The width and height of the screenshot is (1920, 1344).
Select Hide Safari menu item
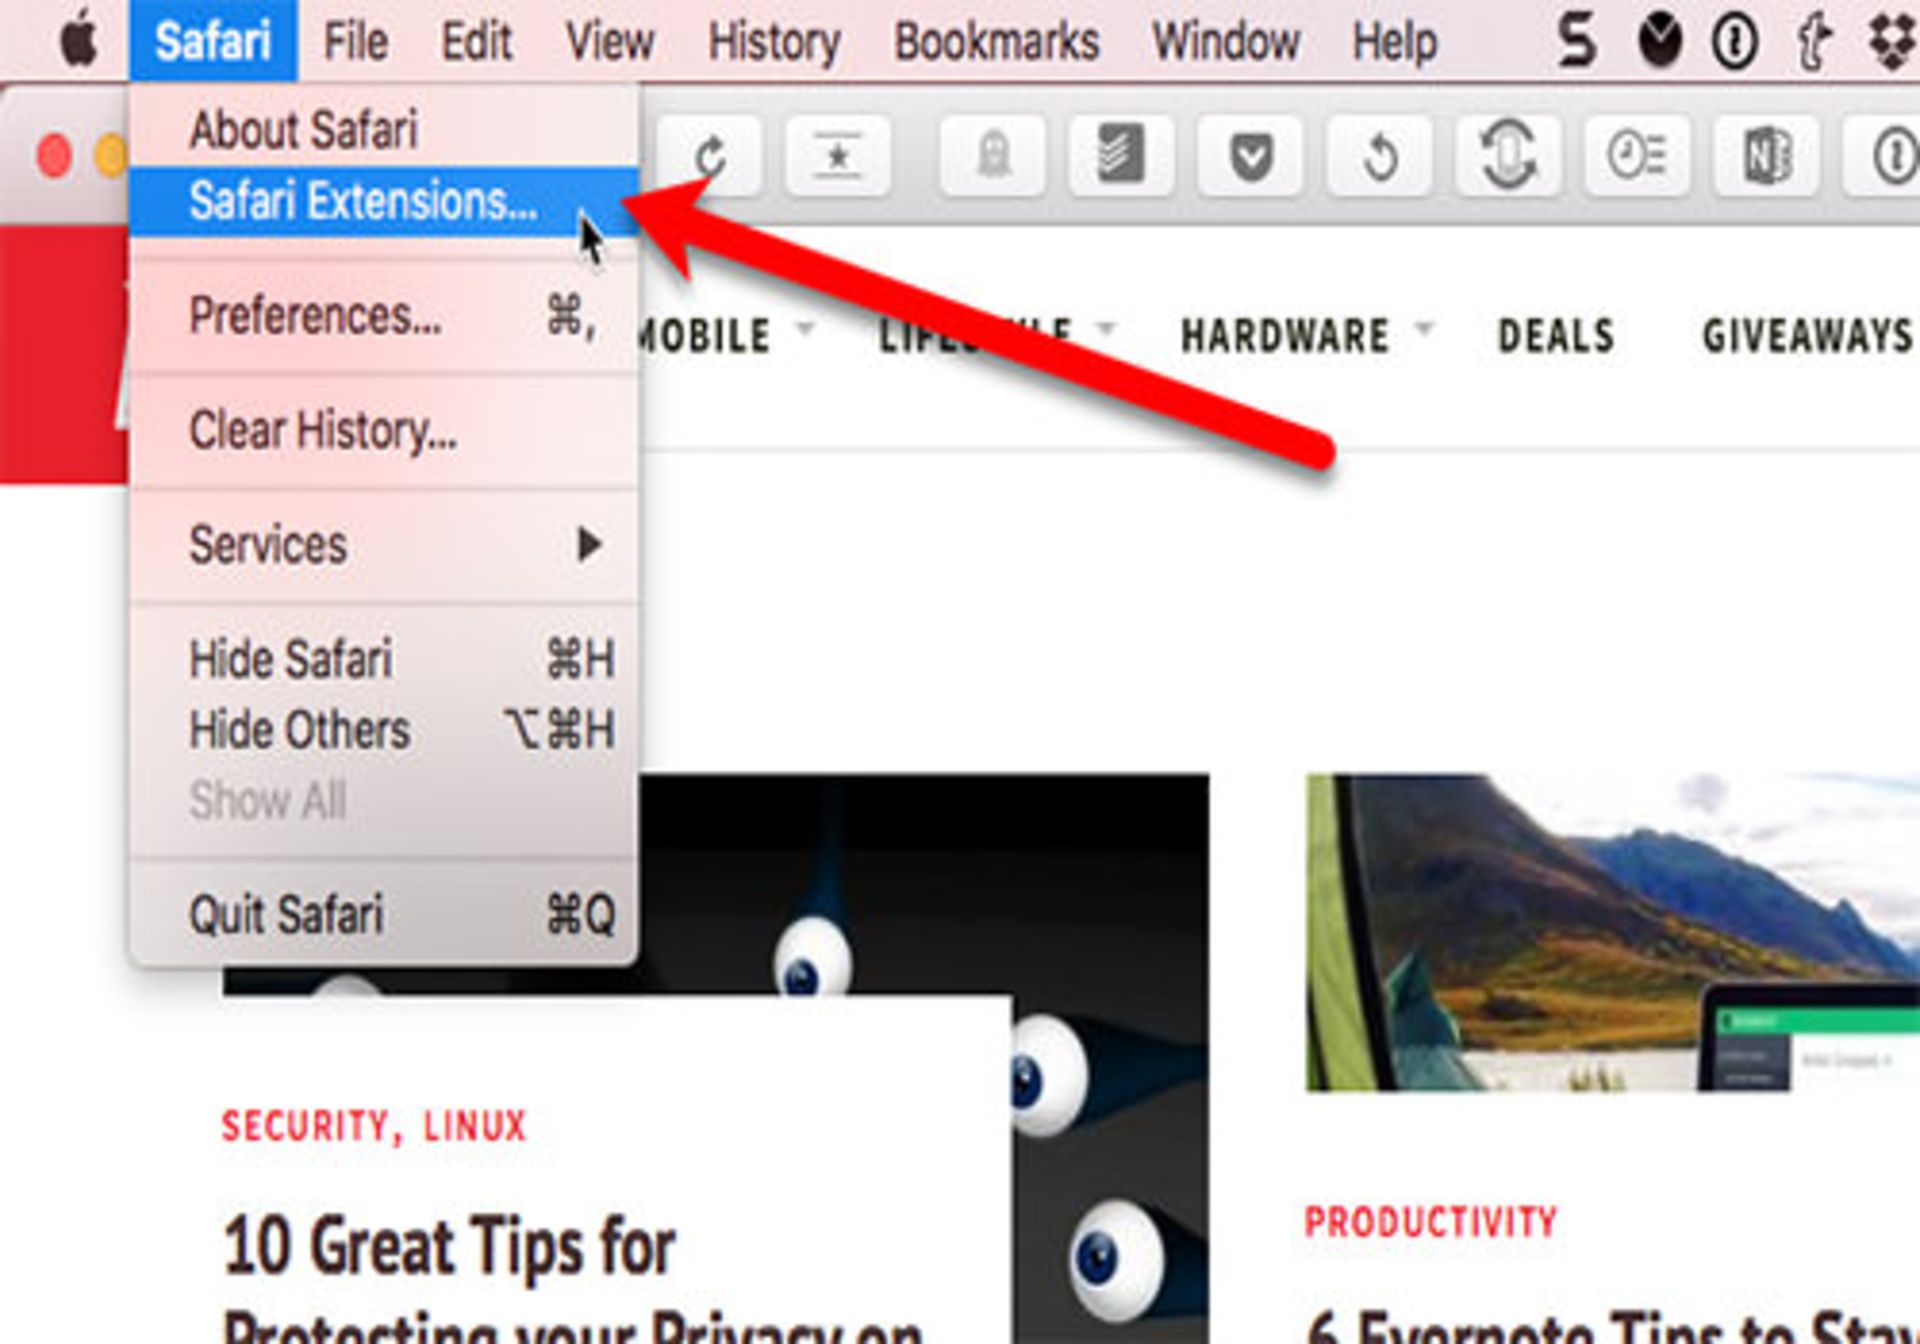point(384,660)
